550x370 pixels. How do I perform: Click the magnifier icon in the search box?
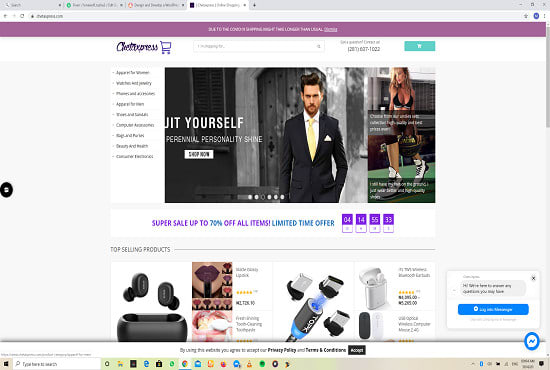coord(318,46)
